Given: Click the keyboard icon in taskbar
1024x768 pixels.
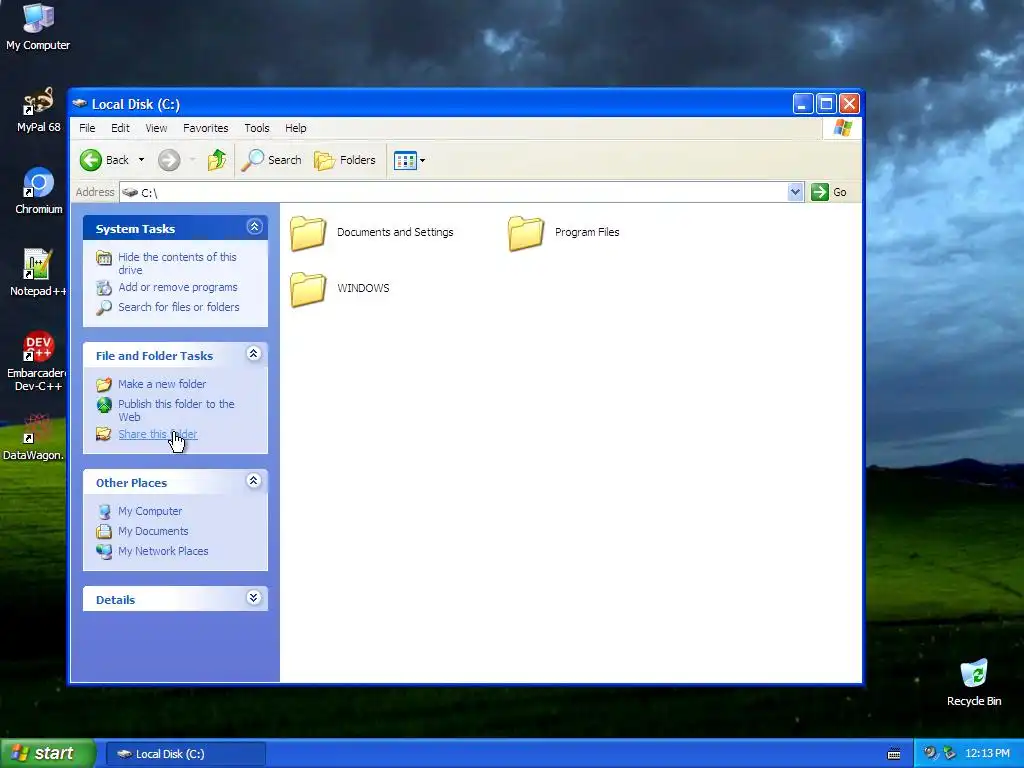Looking at the screenshot, I should point(894,754).
